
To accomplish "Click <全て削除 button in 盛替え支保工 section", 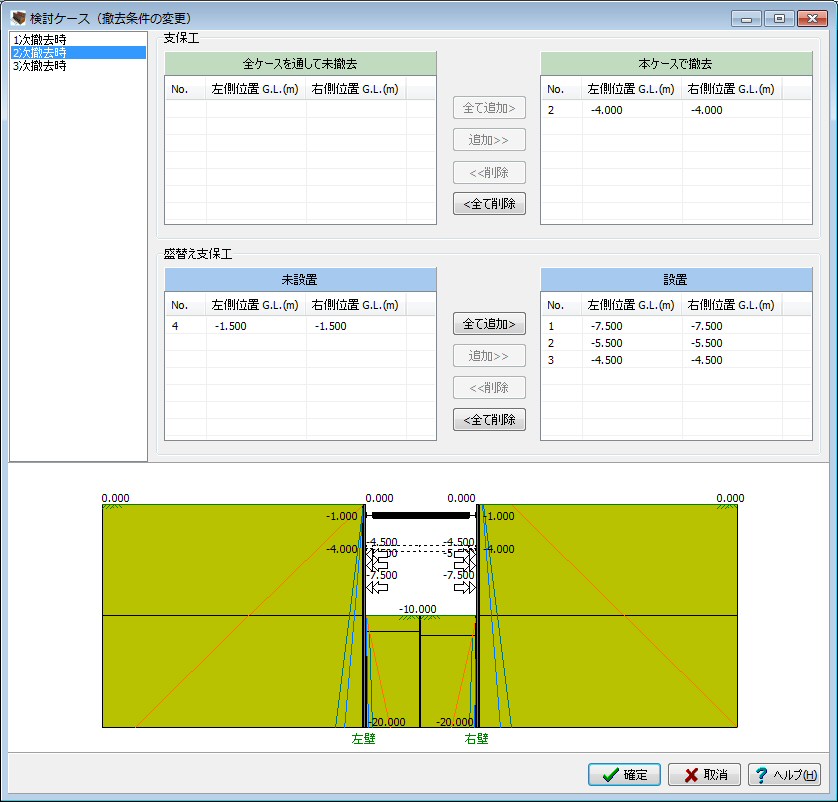I will pos(489,419).
